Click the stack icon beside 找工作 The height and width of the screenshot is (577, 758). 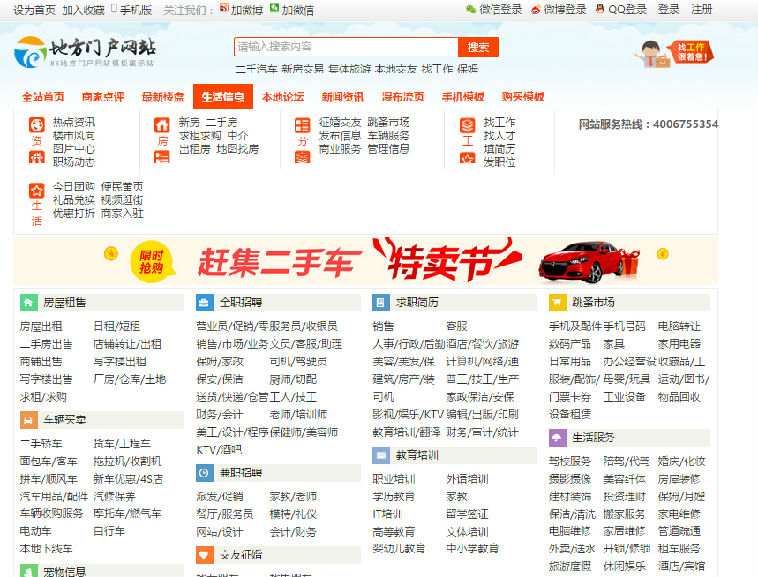[467, 125]
